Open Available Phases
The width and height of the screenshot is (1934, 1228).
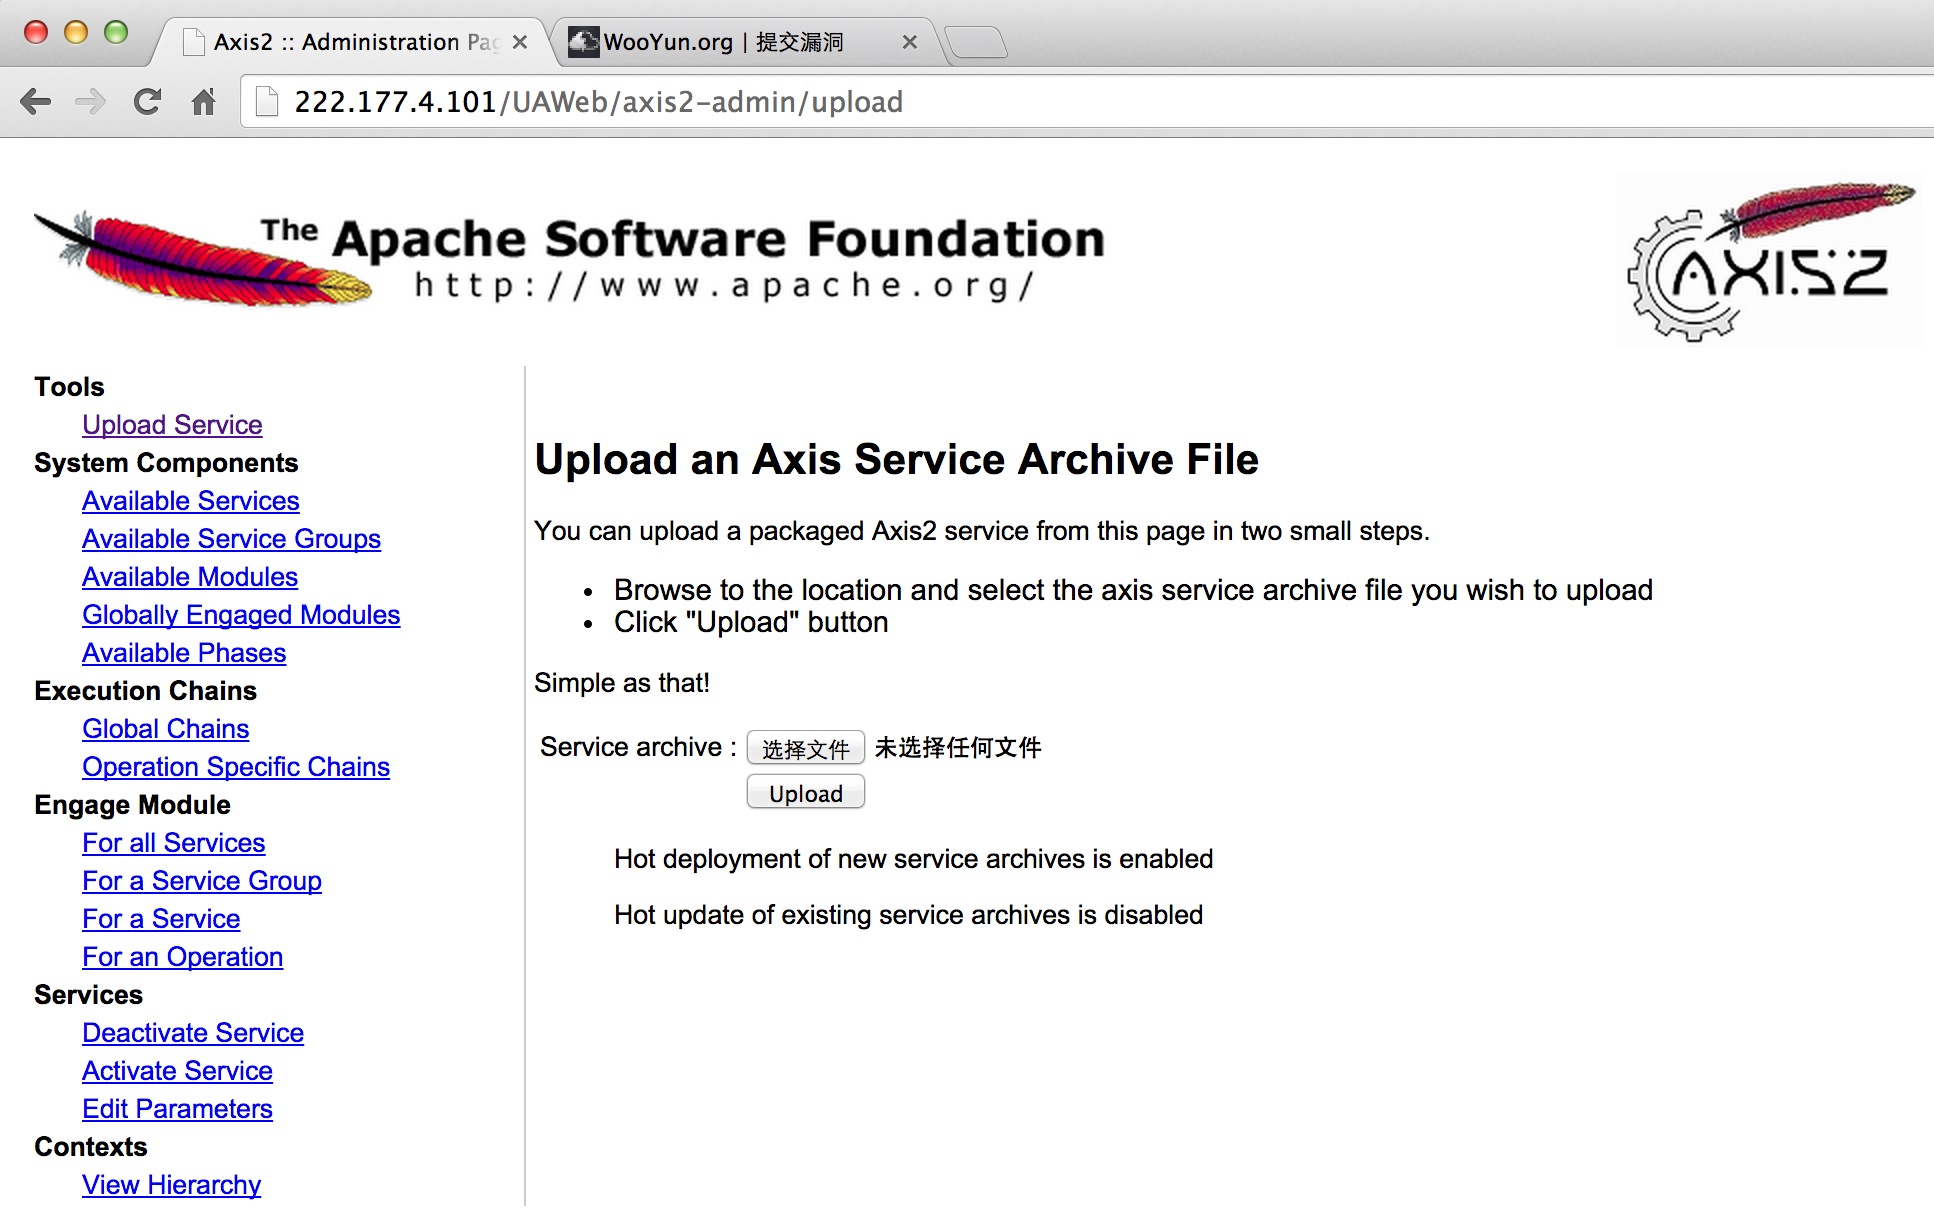[184, 653]
